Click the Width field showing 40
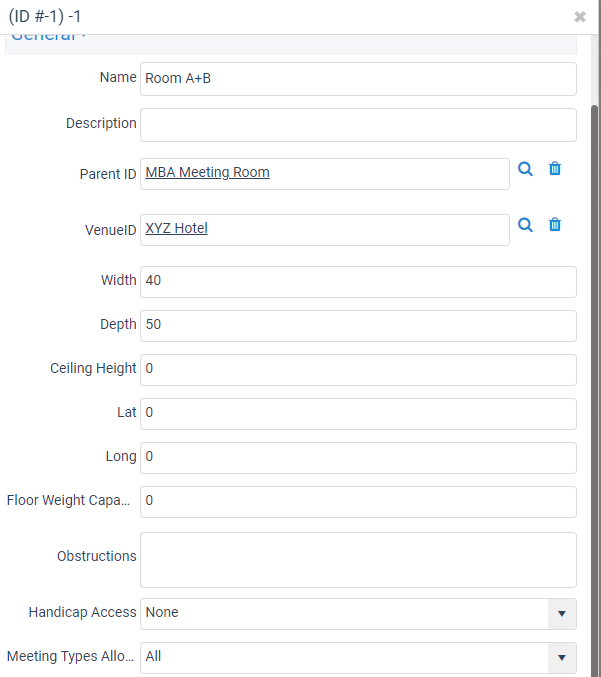Viewport: 601px width, 677px height. point(358,282)
